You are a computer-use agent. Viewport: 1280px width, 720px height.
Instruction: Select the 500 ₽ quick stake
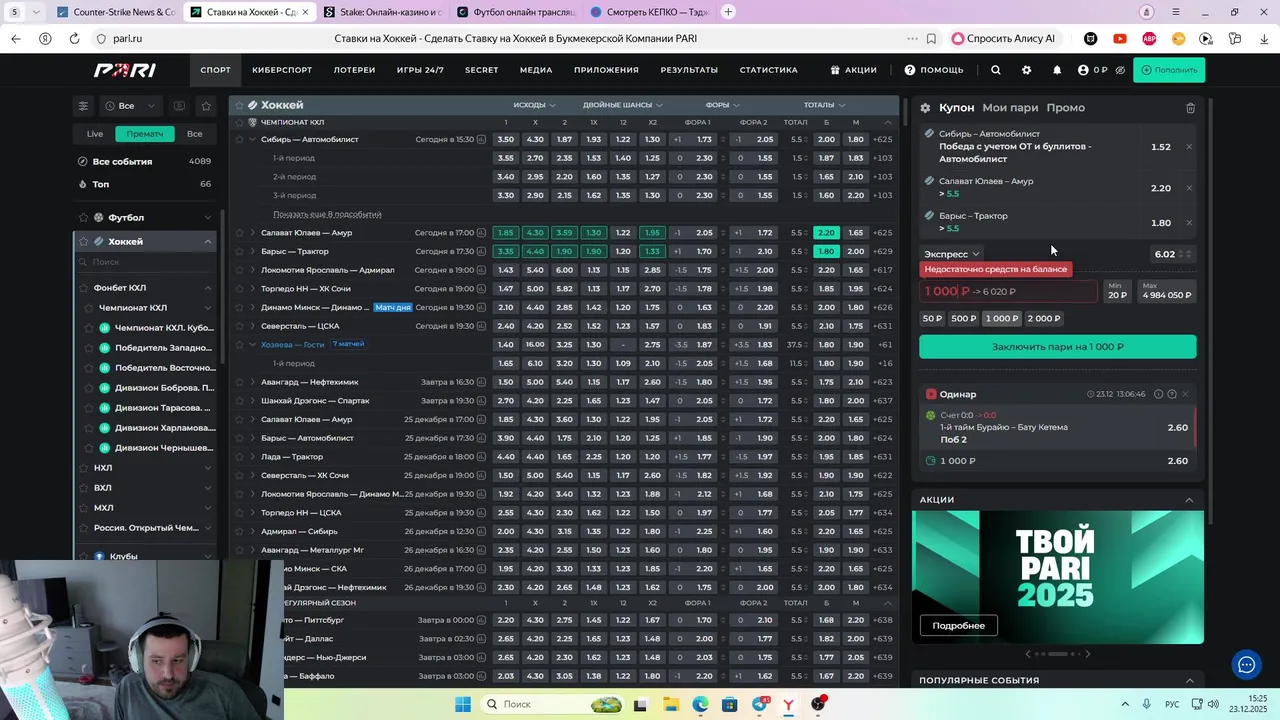point(963,319)
